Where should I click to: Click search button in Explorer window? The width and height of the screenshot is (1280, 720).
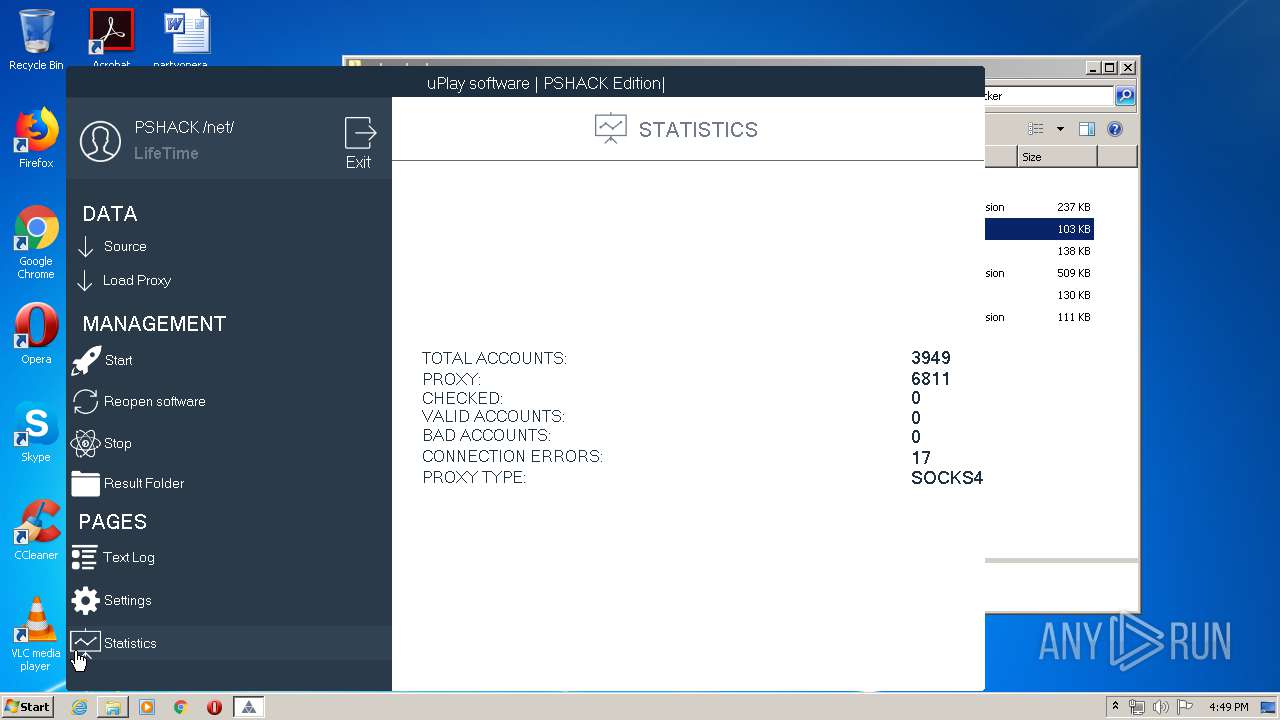pos(1125,96)
